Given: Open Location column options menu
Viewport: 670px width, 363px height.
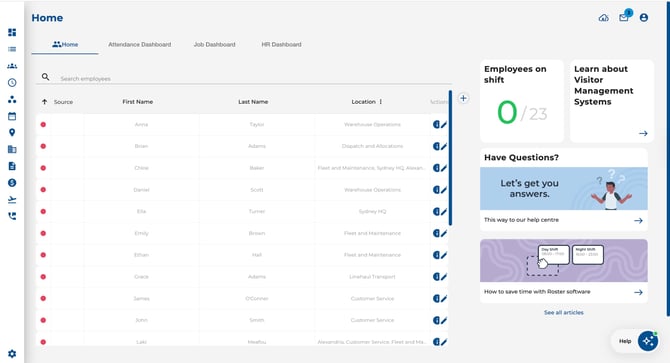Looking at the screenshot, I should click(380, 102).
